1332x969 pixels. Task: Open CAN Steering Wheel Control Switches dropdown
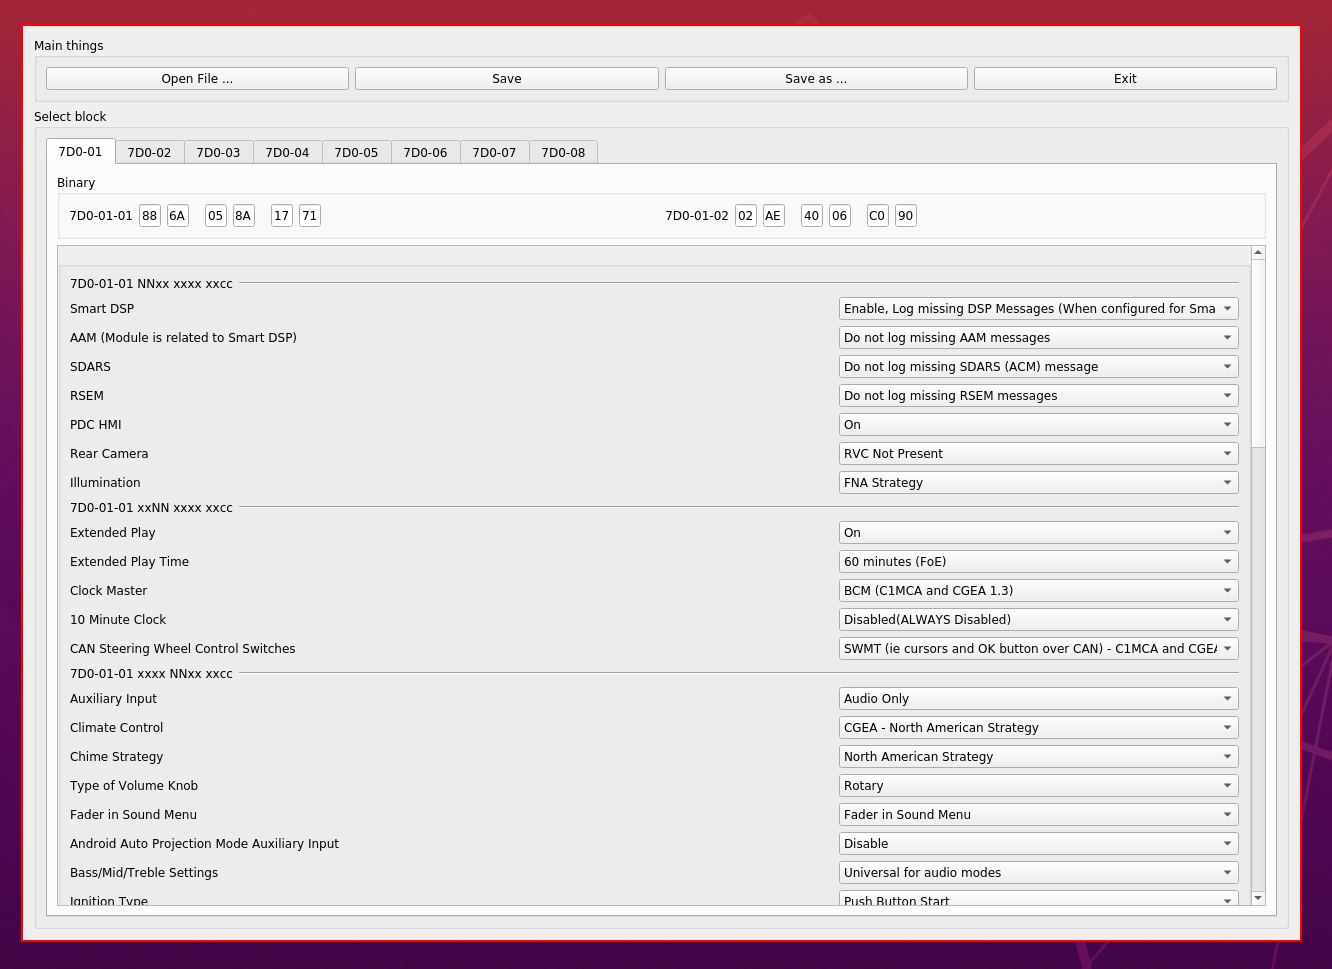point(1038,649)
